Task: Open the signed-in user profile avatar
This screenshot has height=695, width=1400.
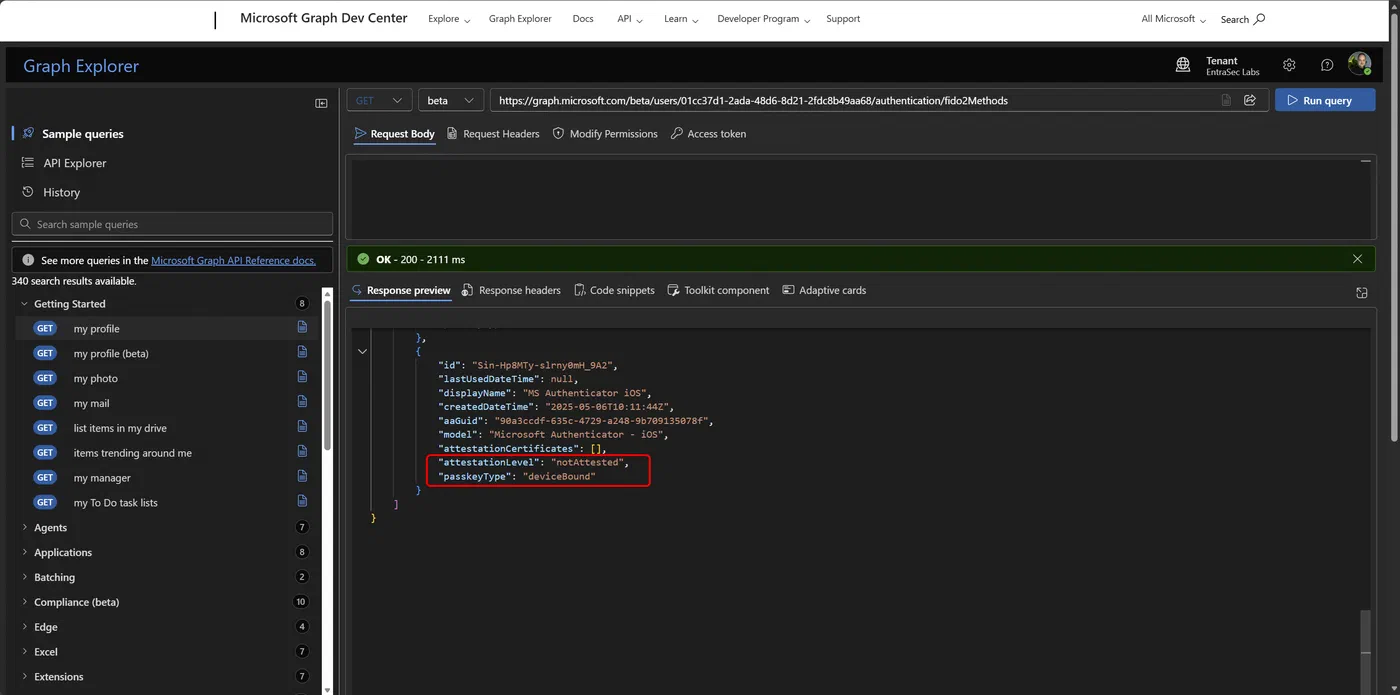Action: coord(1359,64)
